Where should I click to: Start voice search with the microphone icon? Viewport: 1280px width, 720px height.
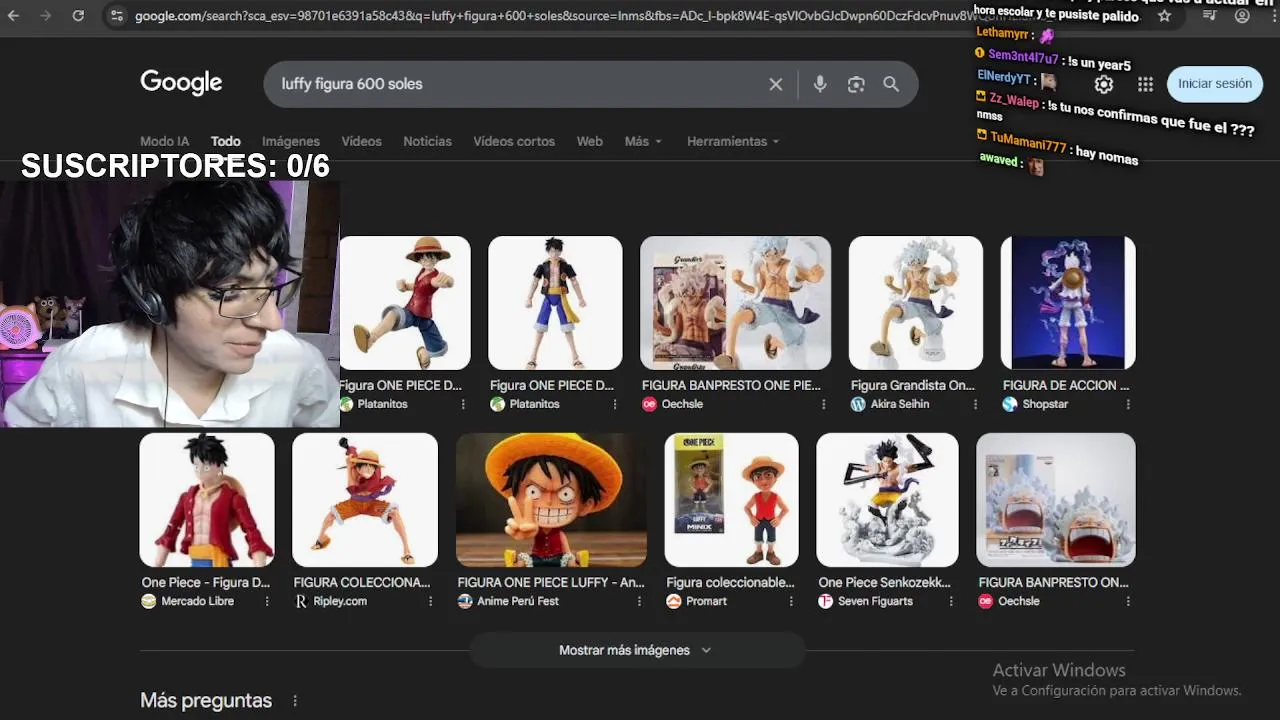click(x=820, y=84)
